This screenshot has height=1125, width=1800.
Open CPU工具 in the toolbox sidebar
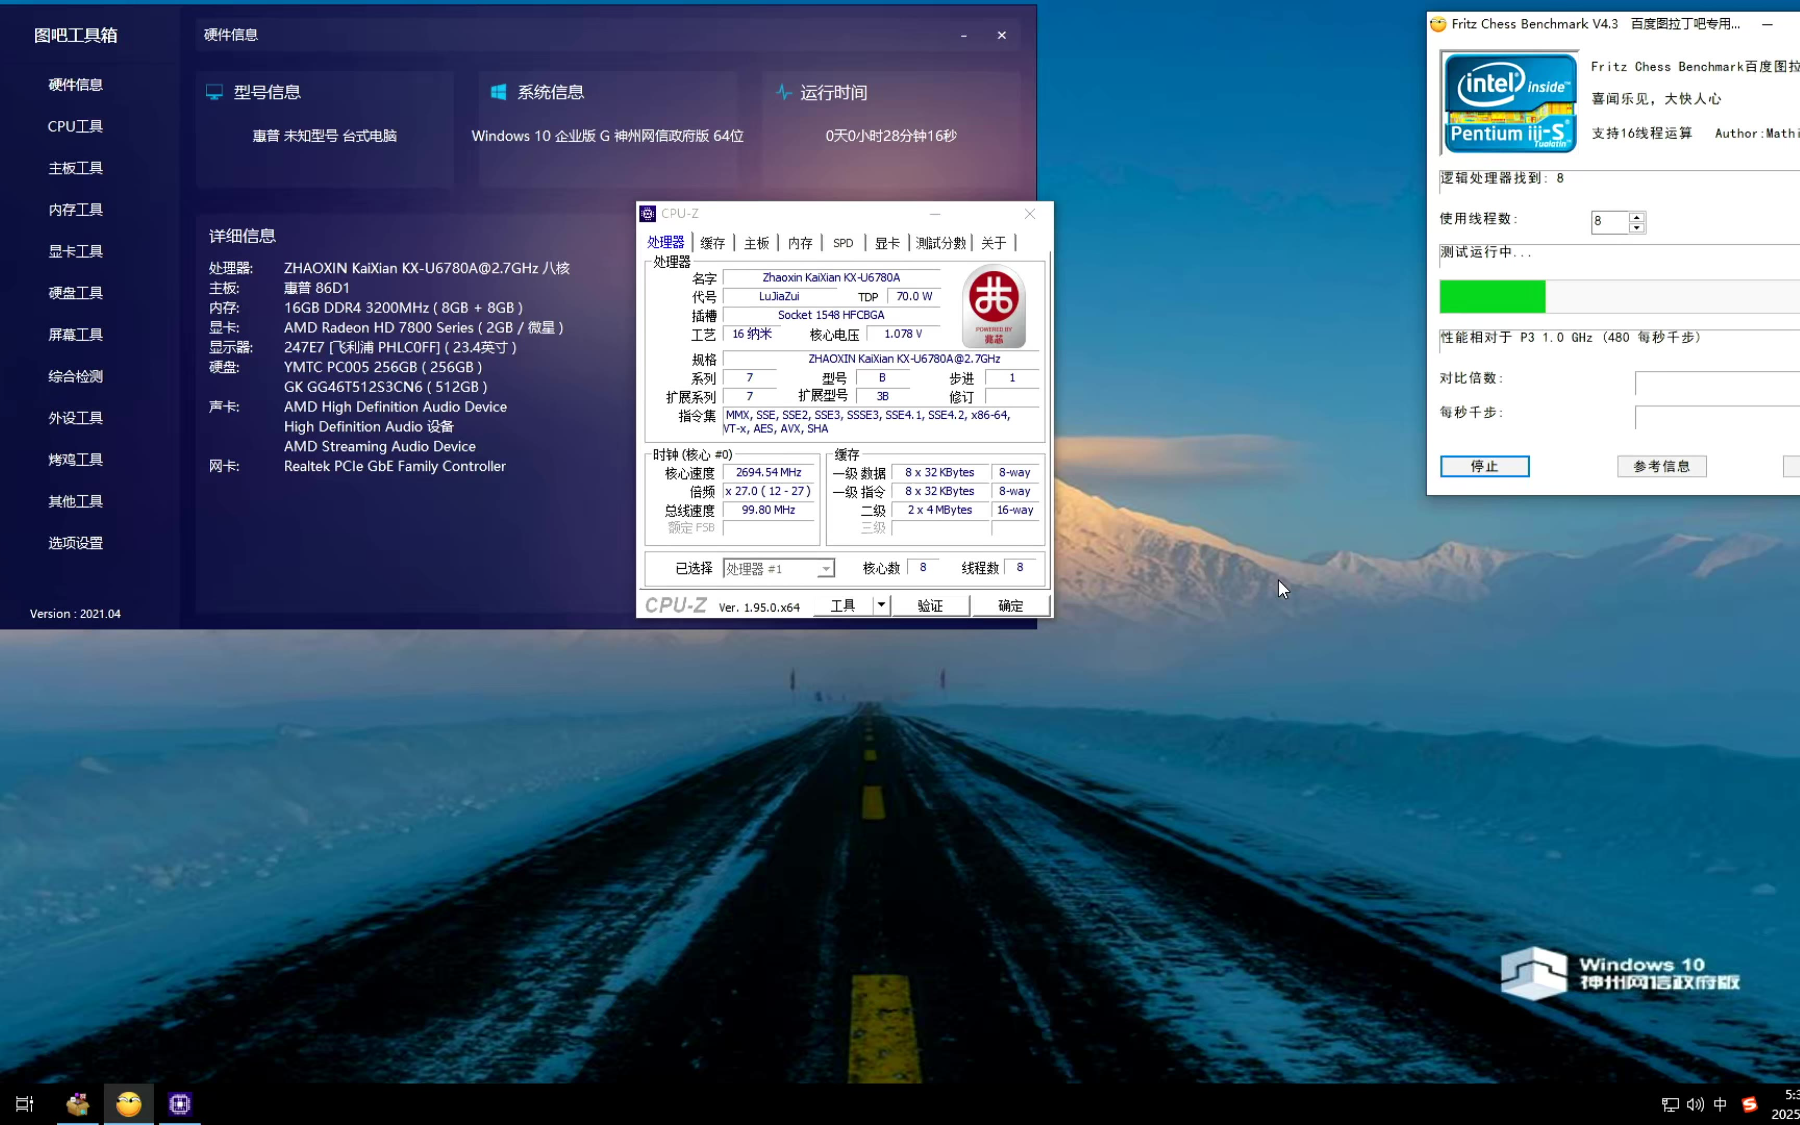75,126
